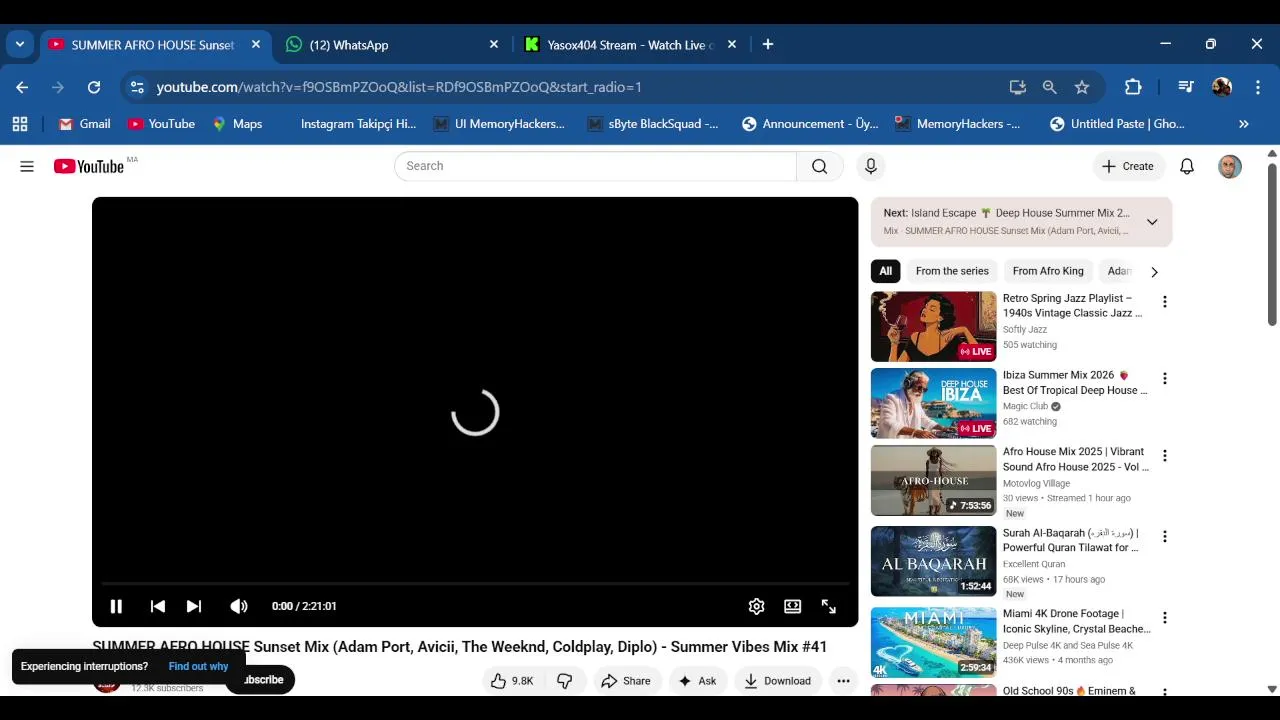Screen dimensions: 1280x720
Task: Skip to next video in playlist
Action: (194, 606)
